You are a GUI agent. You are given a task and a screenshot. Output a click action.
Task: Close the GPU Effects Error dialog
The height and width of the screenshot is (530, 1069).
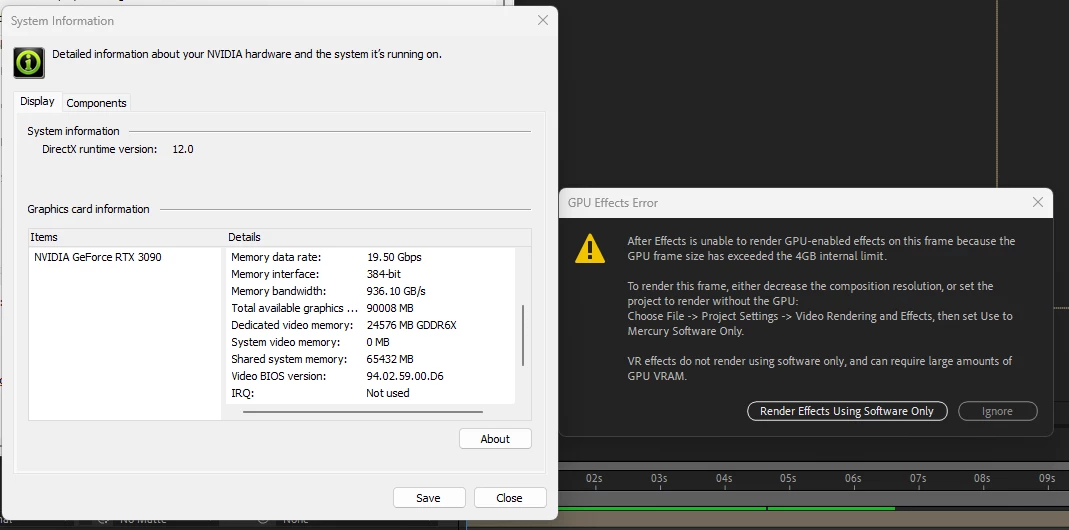pos(1038,203)
